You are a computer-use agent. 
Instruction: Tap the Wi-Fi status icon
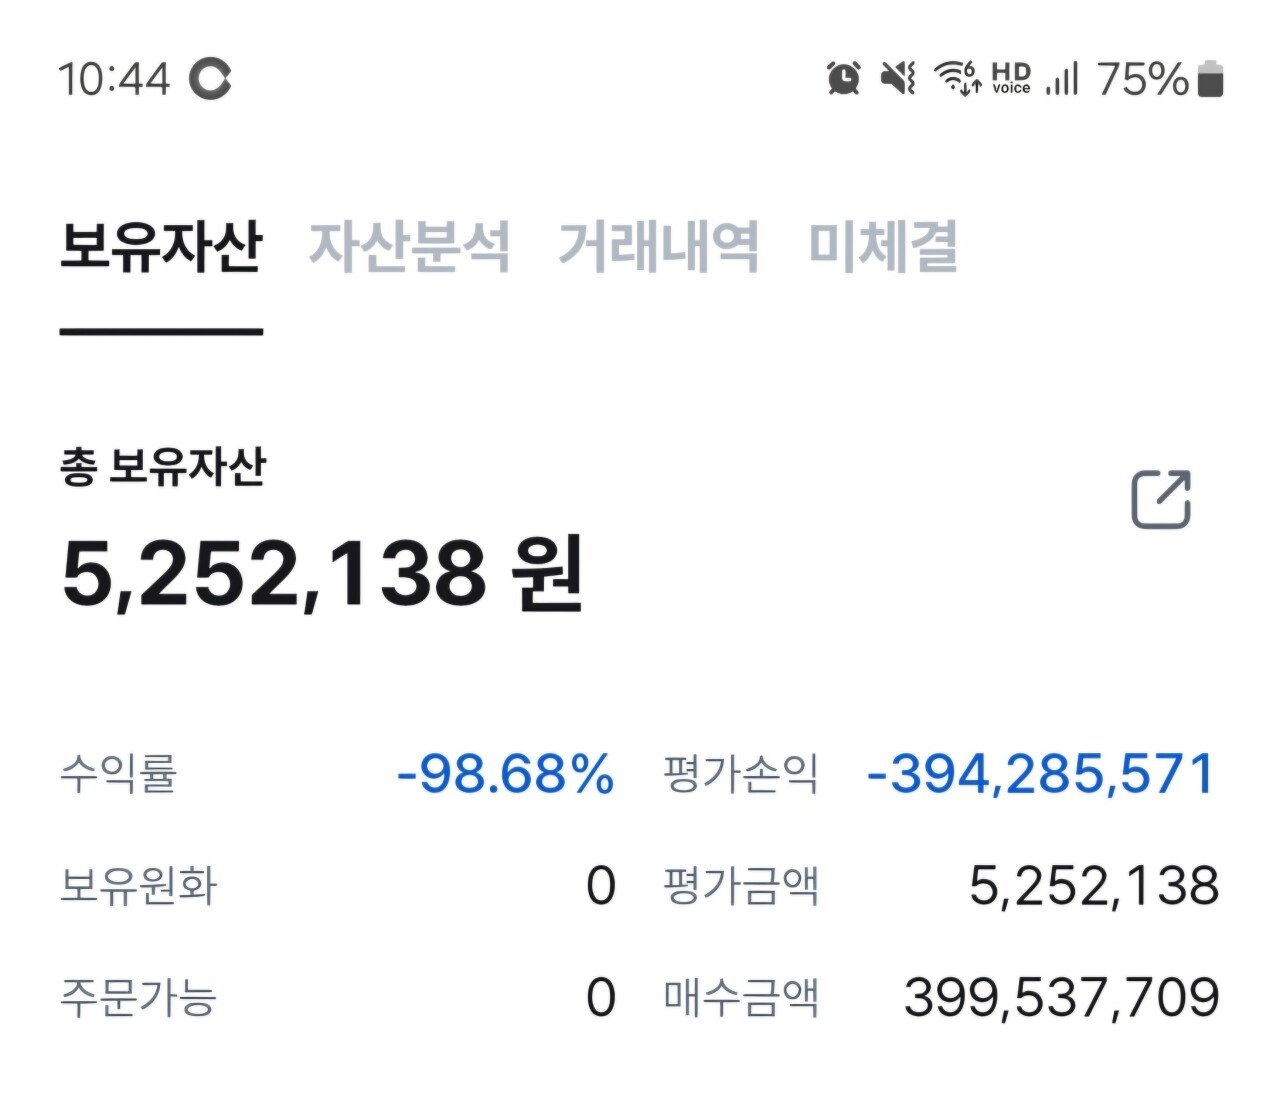tap(956, 78)
